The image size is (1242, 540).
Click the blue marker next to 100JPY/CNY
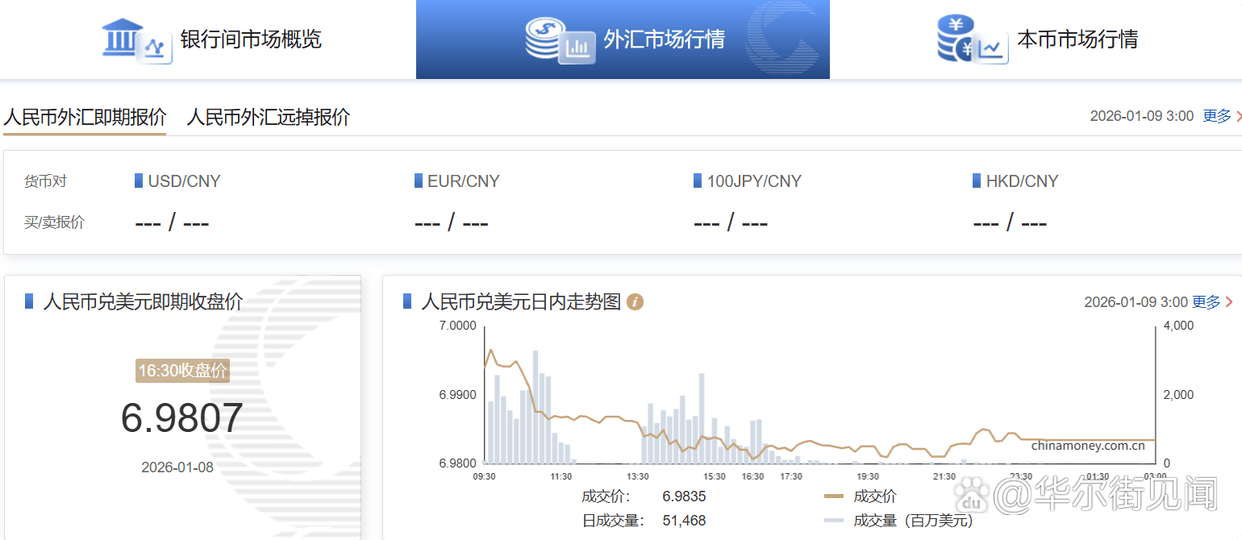[x=697, y=181]
